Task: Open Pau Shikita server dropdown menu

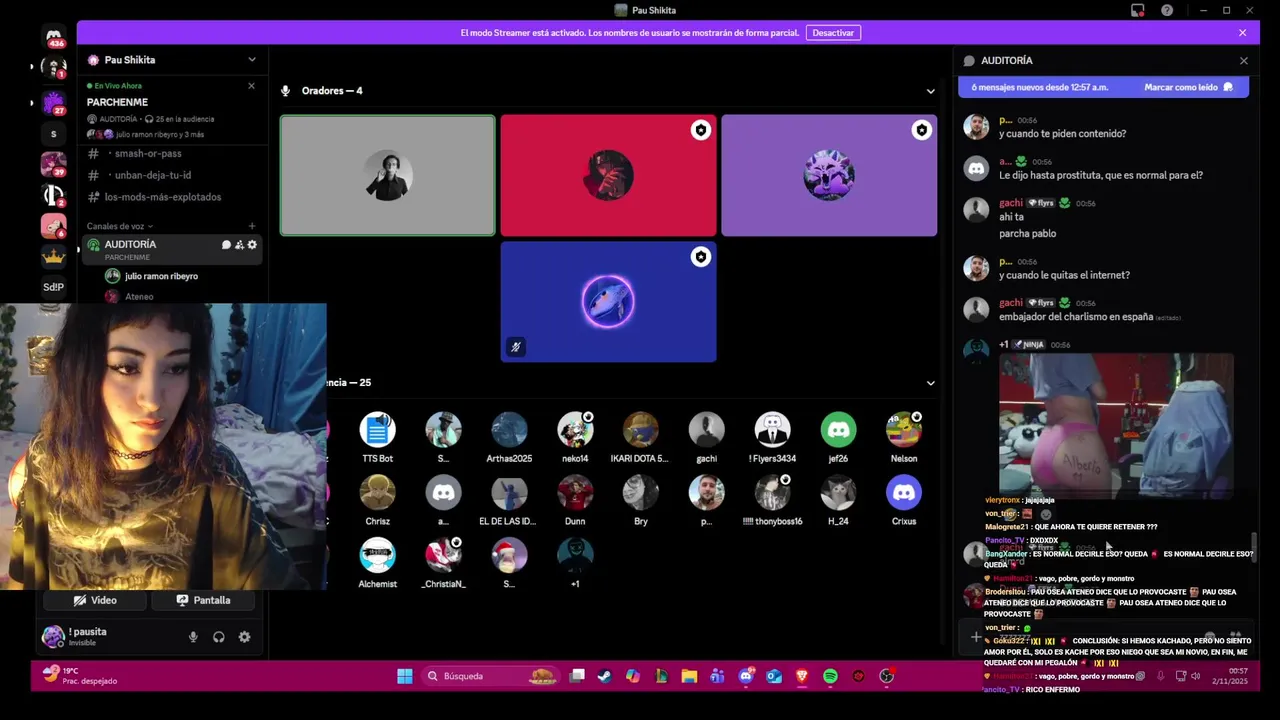Action: (252, 60)
